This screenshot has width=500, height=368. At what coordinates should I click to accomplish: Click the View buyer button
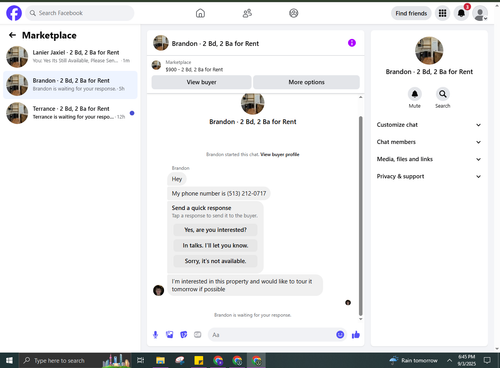[201, 82]
